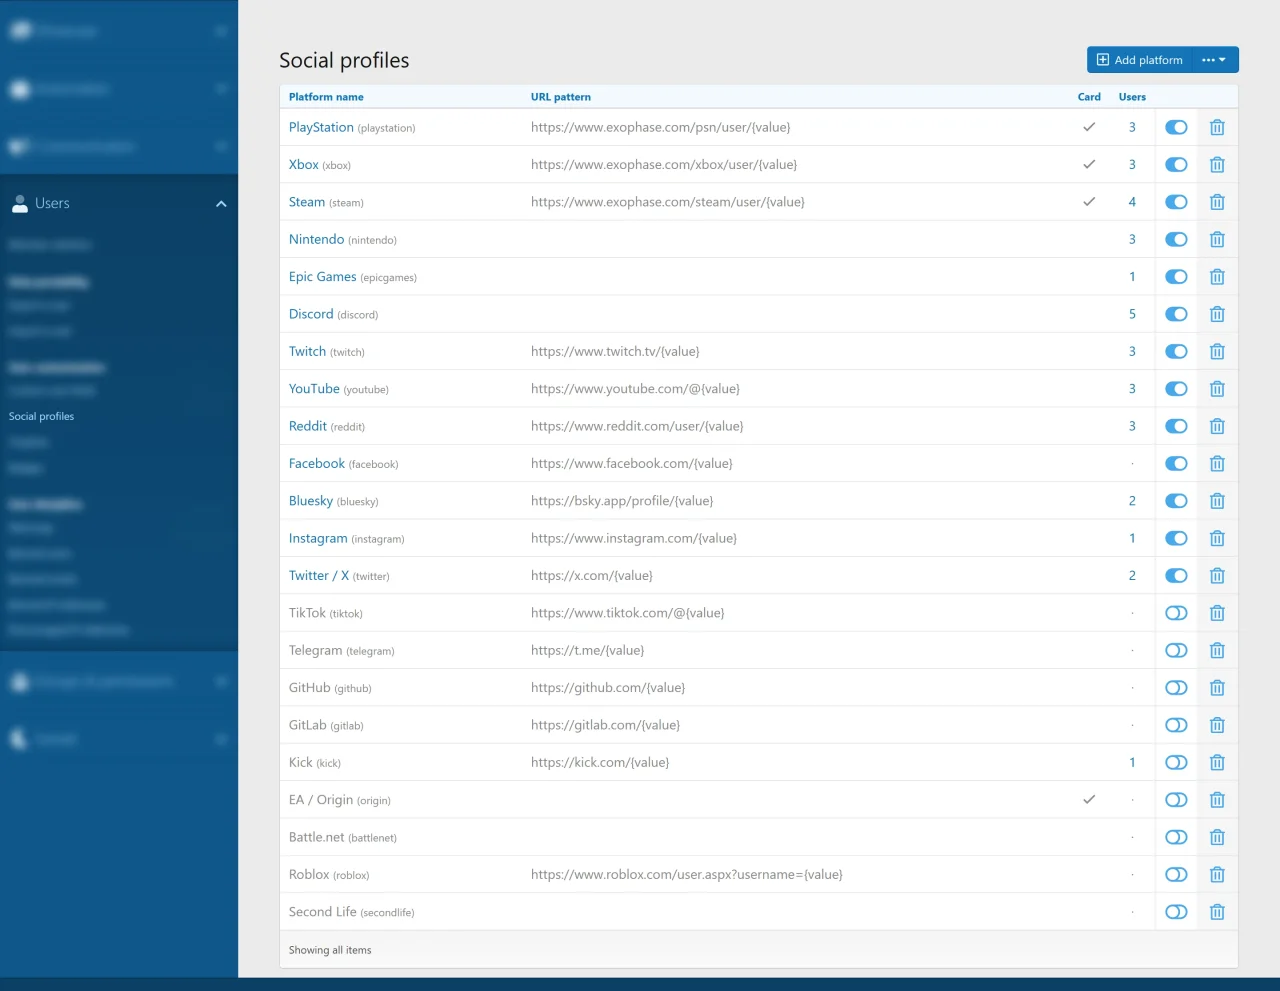Click the Users column header
The width and height of the screenshot is (1280, 991).
pyautogui.click(x=1132, y=97)
